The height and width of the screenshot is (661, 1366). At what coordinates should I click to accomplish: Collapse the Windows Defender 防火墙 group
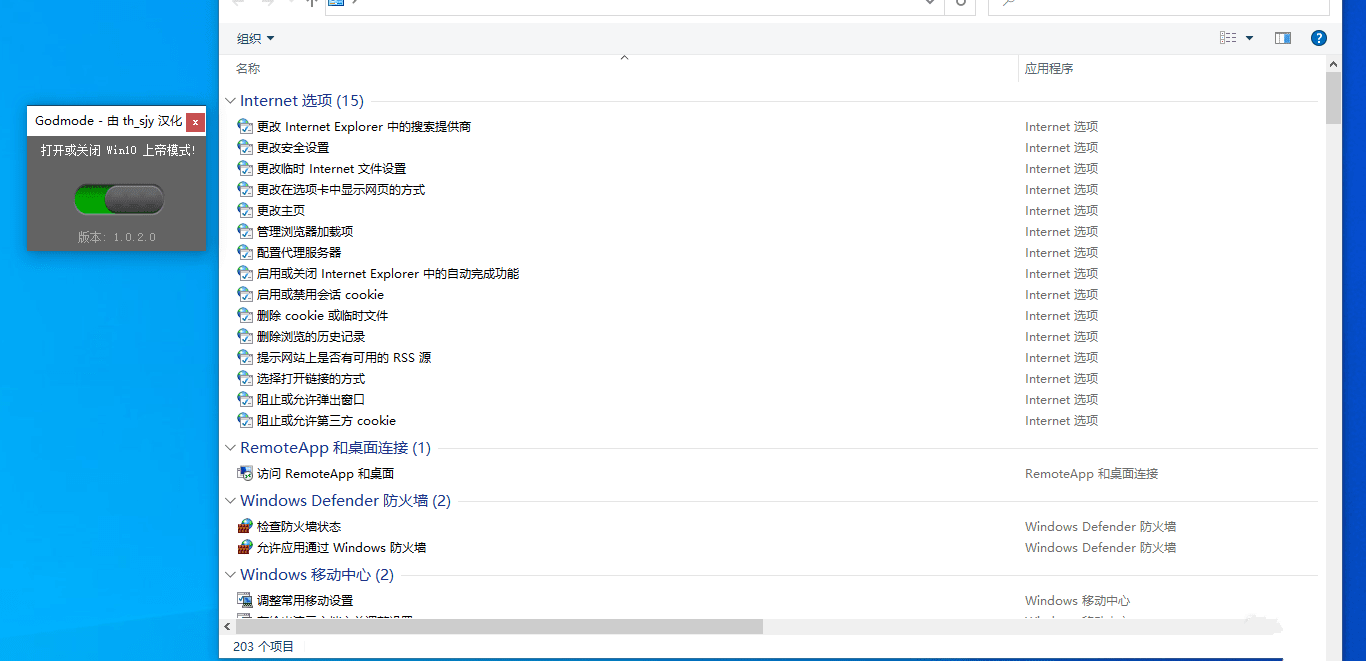231,501
